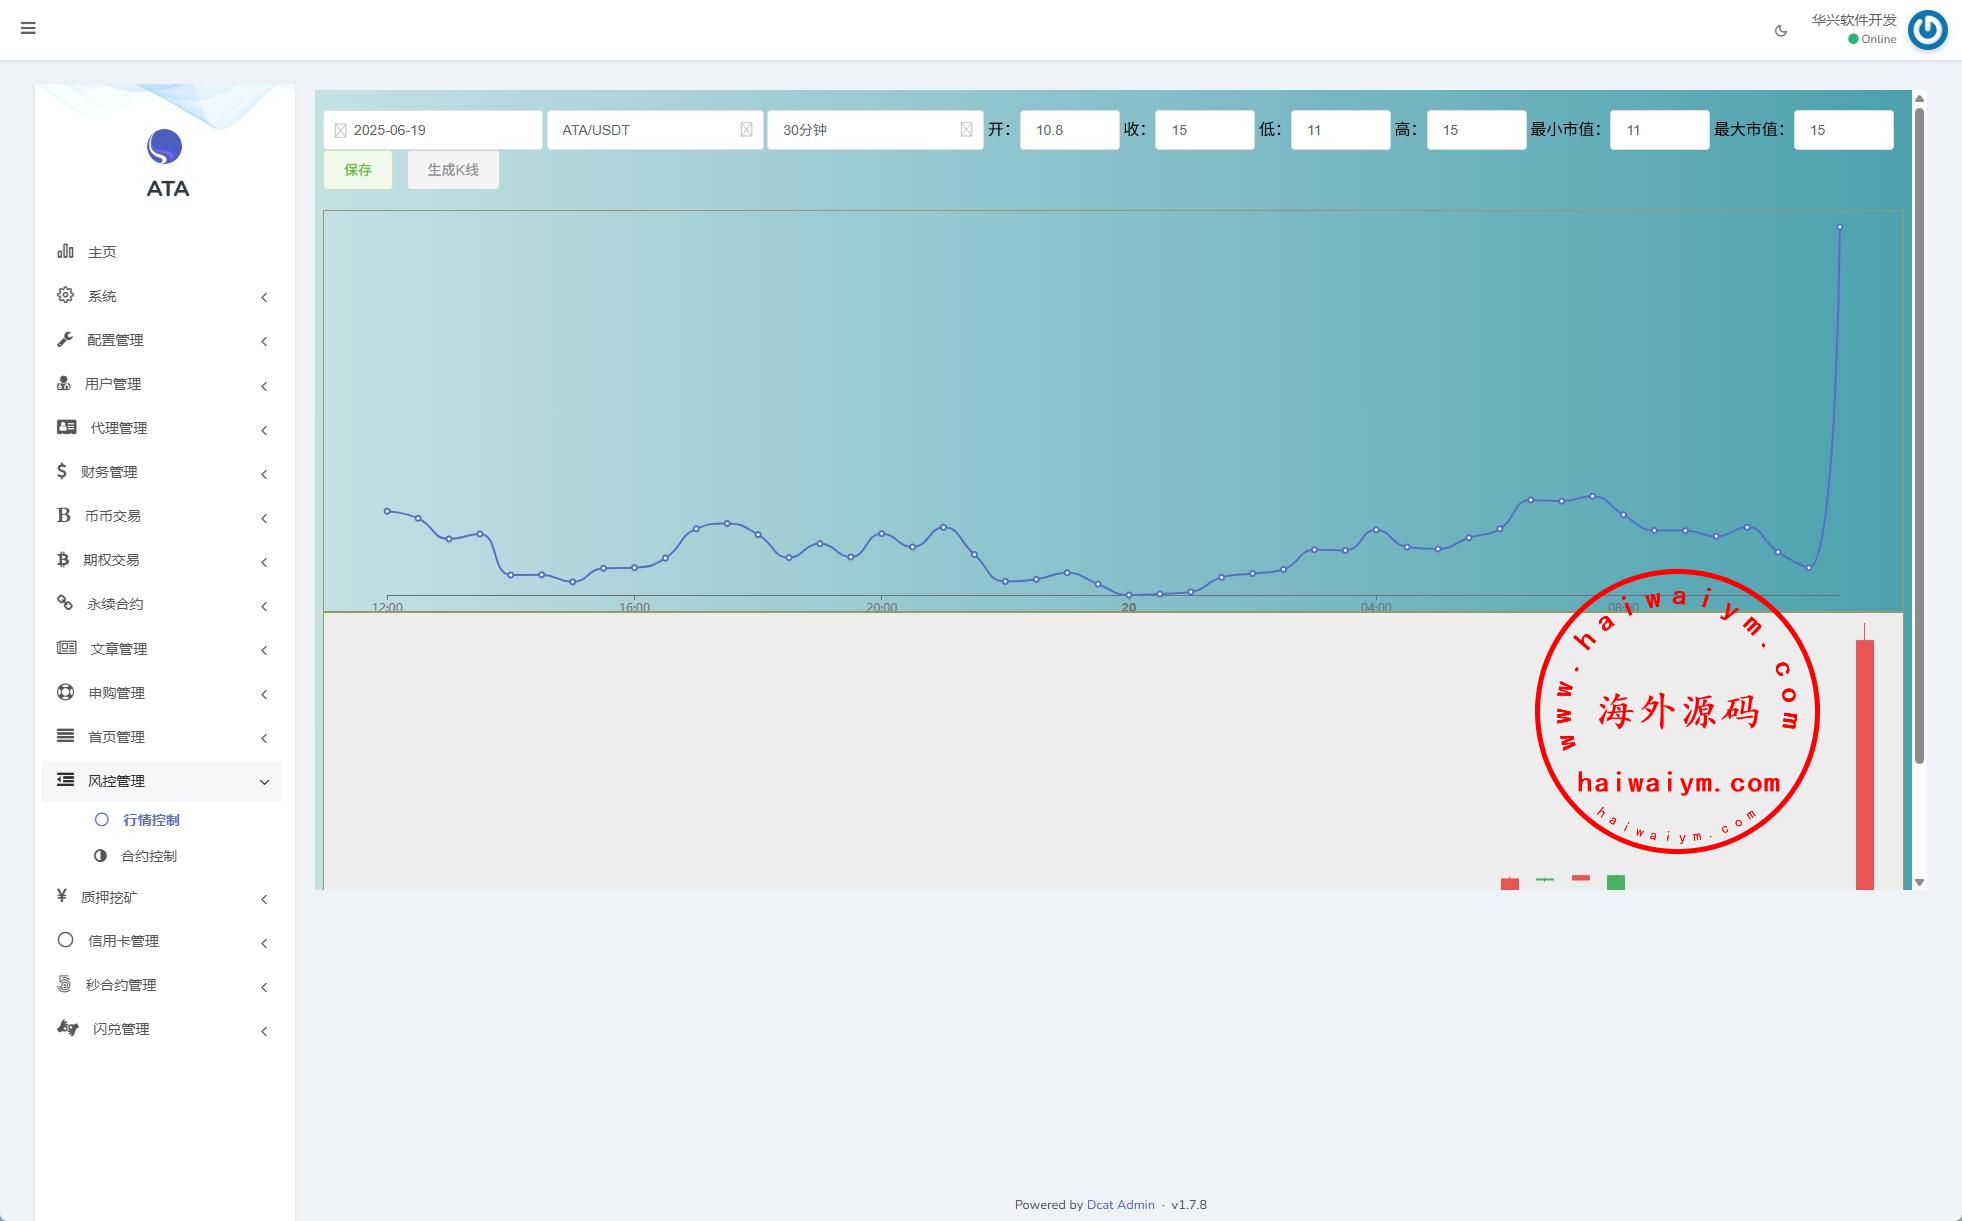Click the 系统 gear icon
1962x1221 pixels.
click(65, 295)
